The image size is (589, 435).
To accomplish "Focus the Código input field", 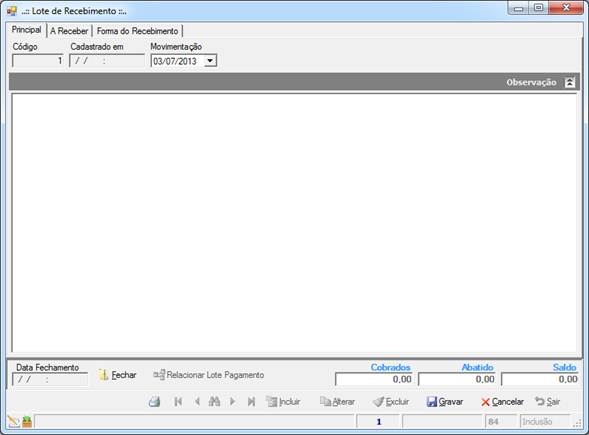I will pos(38,60).
